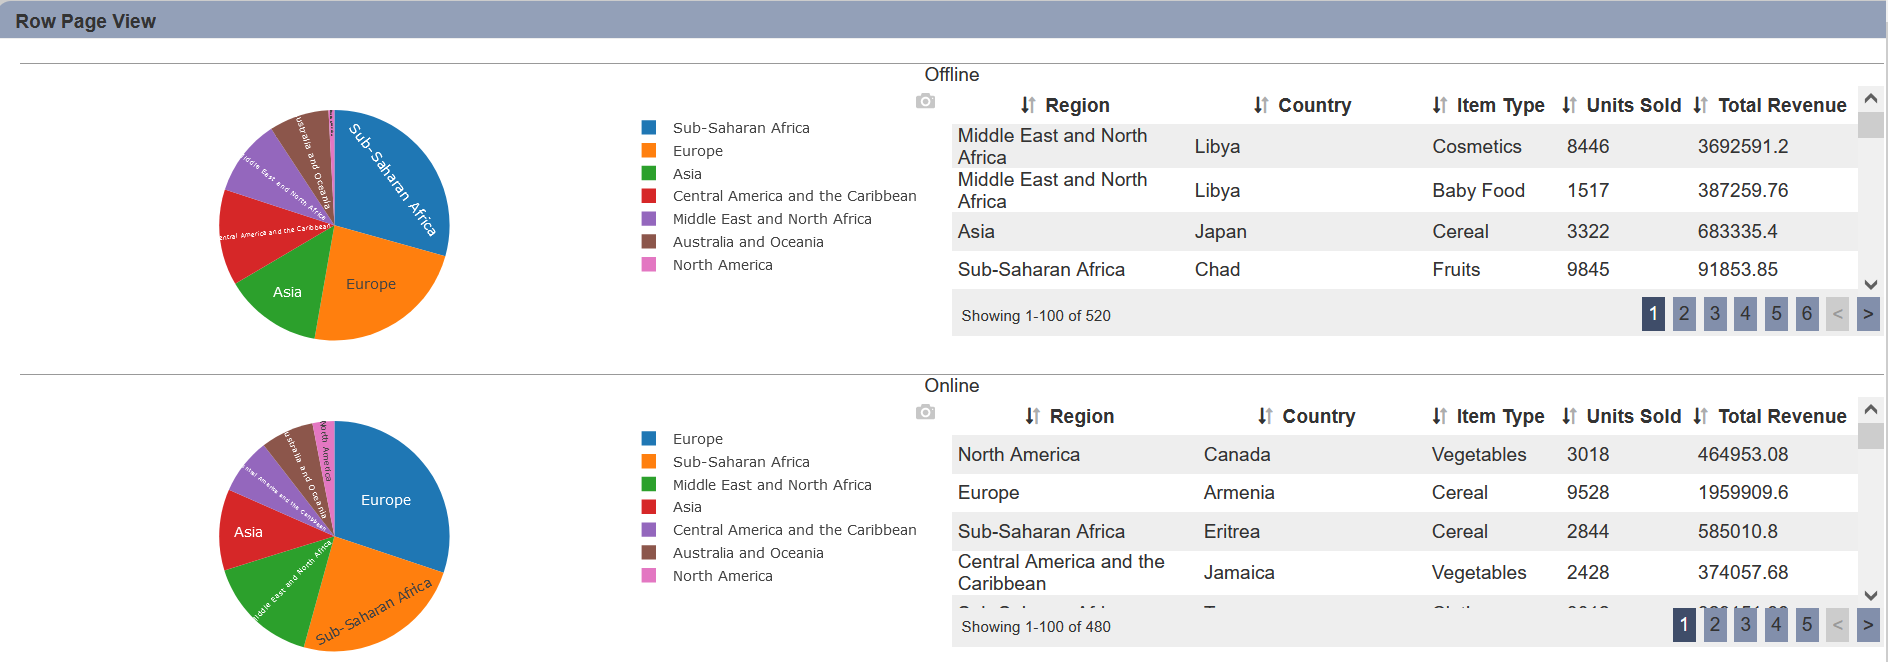
Task: Select Chad cell in Offline table
Action: [1217, 270]
